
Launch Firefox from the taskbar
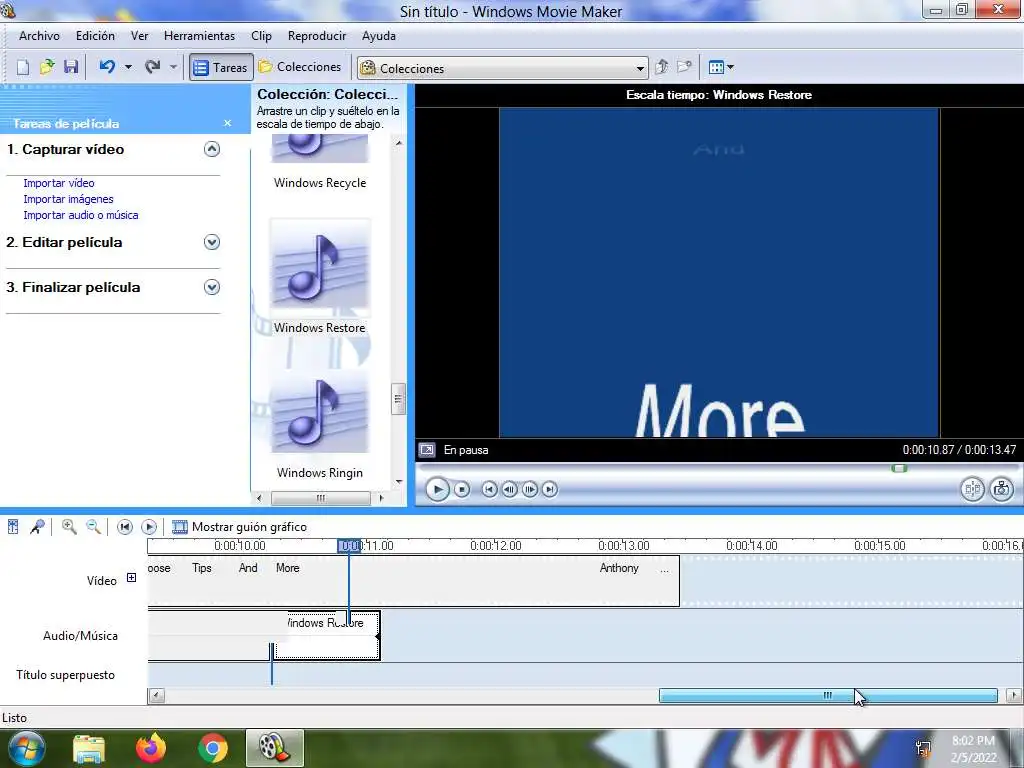click(x=151, y=748)
